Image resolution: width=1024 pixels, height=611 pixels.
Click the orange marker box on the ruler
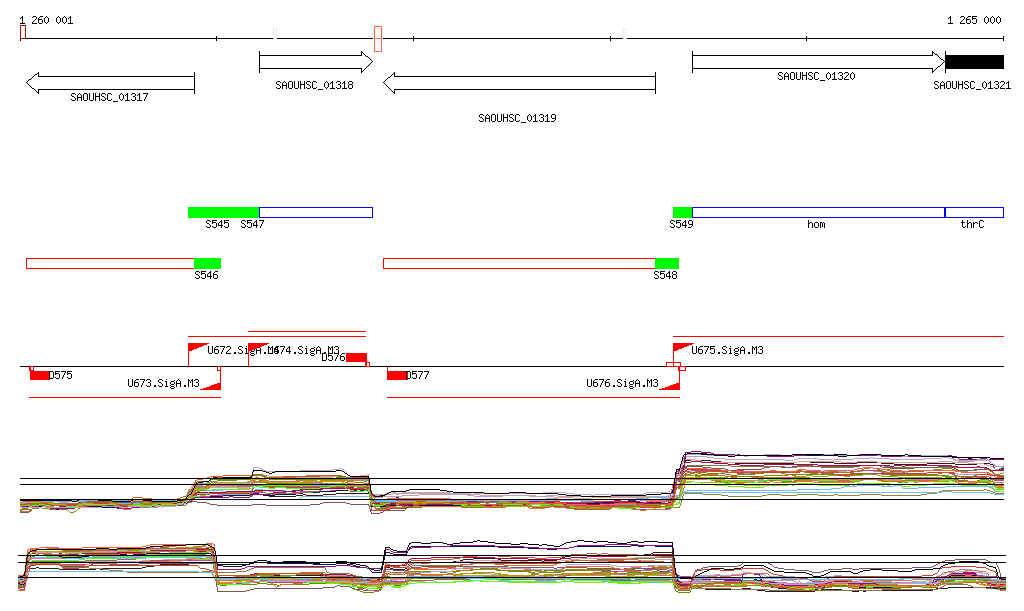[x=377, y=39]
